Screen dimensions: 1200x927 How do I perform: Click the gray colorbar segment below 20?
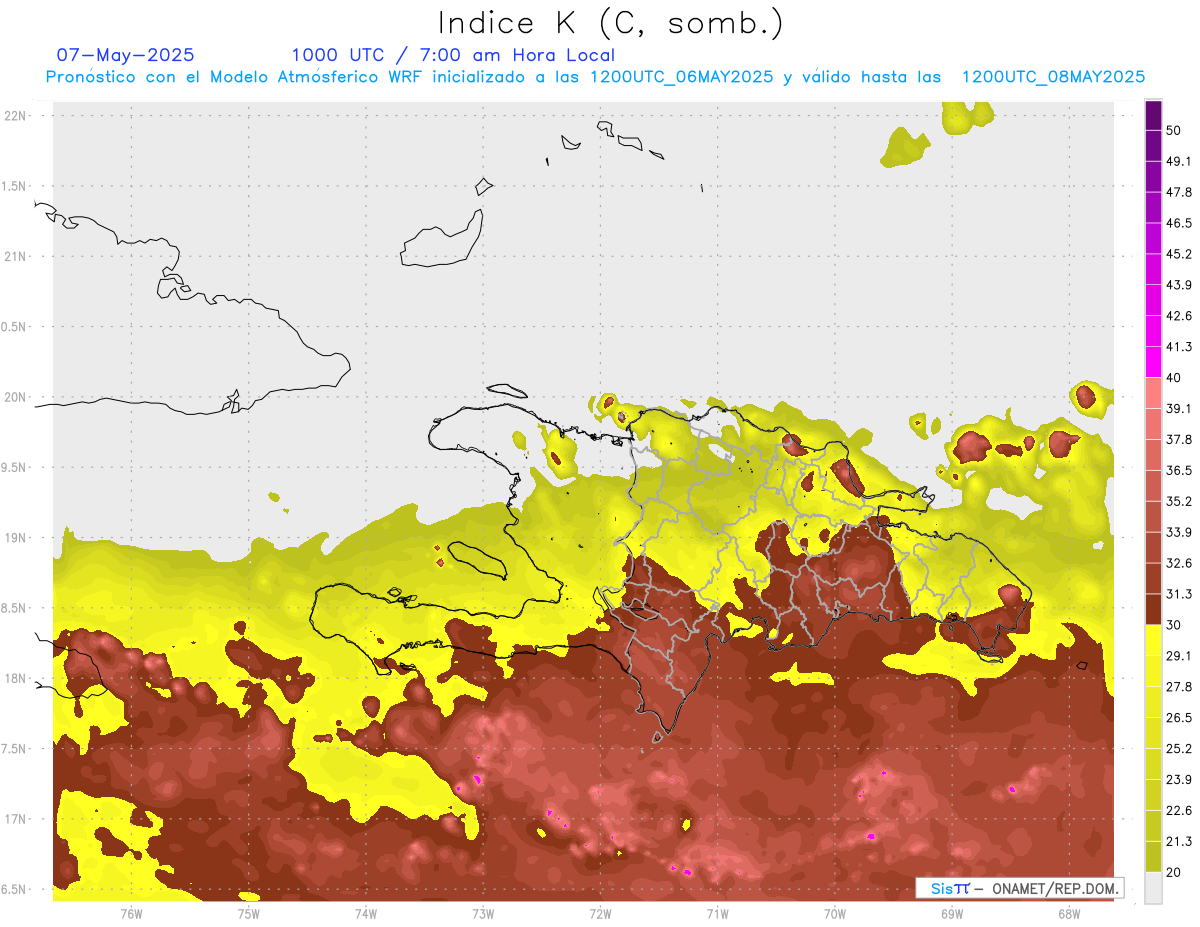click(1153, 888)
